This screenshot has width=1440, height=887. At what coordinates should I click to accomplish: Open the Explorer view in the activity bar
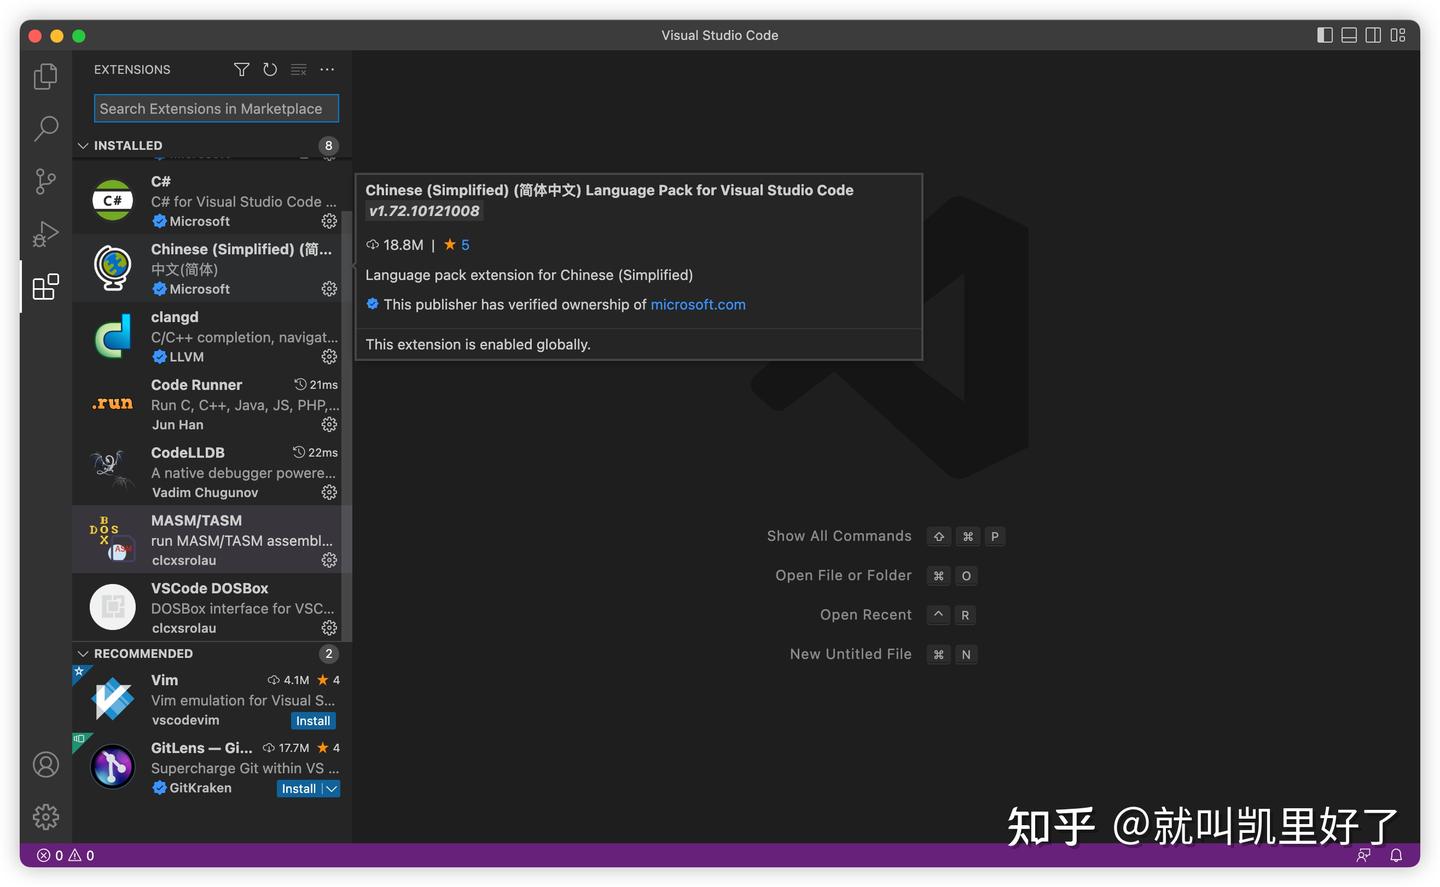(x=45, y=75)
